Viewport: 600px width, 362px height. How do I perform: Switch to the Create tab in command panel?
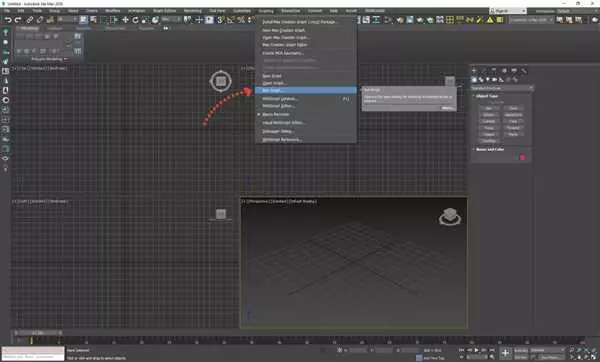[474, 71]
